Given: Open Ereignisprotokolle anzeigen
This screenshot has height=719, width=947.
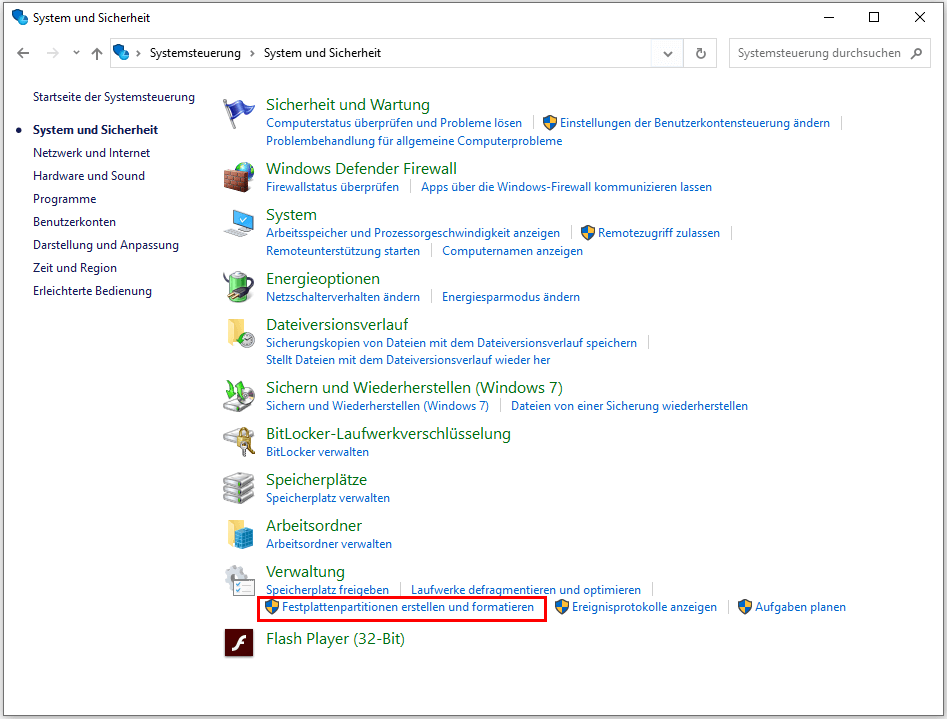Looking at the screenshot, I should 644,607.
